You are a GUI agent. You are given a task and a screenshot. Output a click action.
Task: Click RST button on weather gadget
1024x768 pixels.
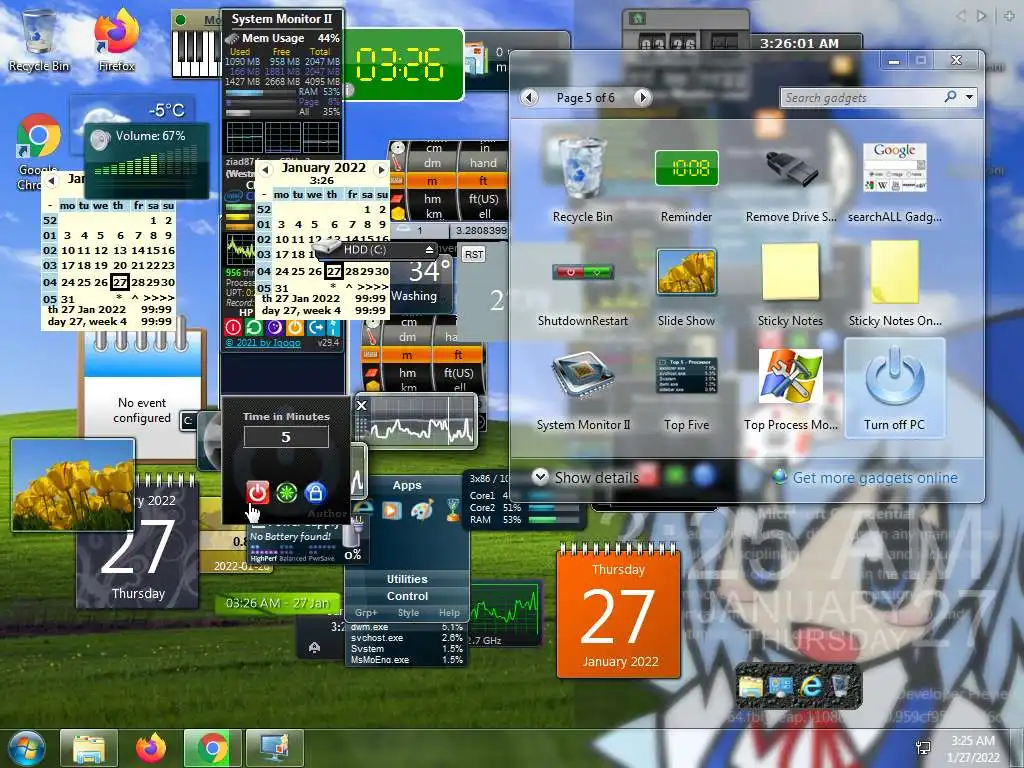(474, 254)
